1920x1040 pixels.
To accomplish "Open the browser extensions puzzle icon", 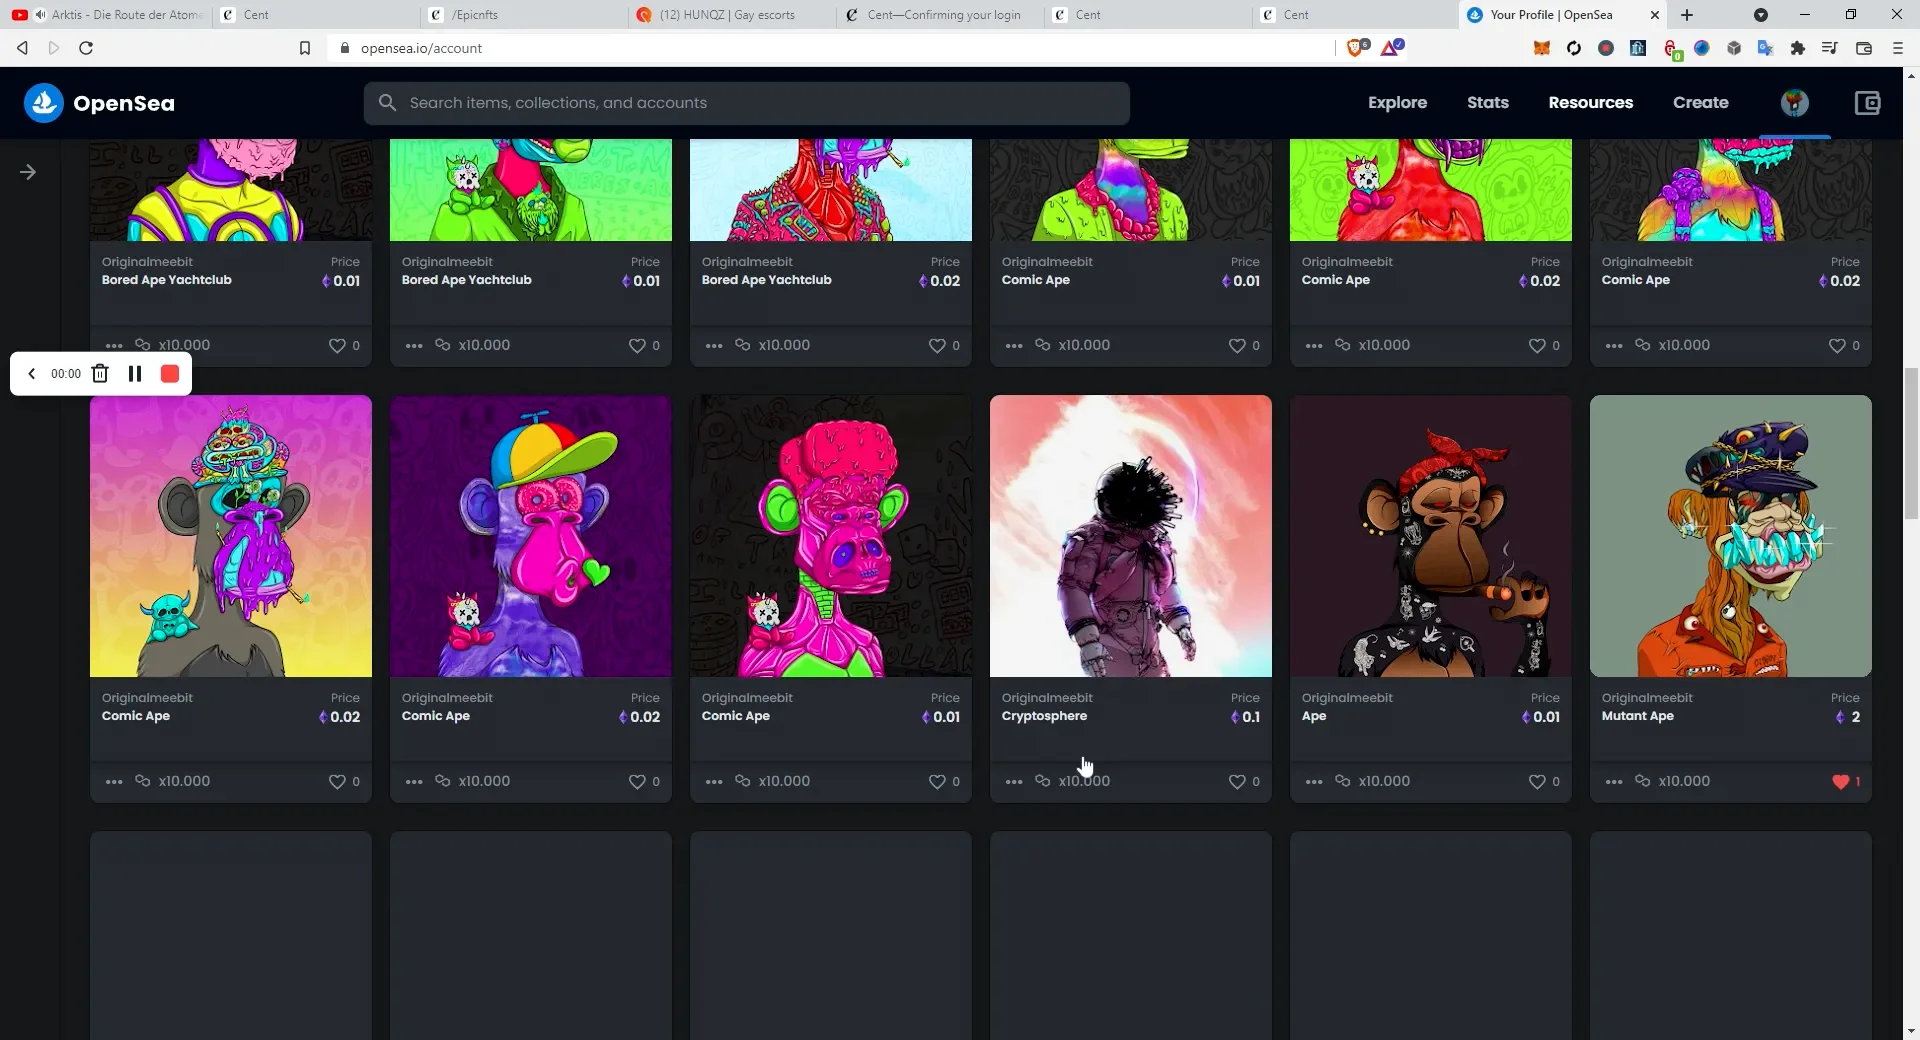I will pyautogui.click(x=1799, y=48).
